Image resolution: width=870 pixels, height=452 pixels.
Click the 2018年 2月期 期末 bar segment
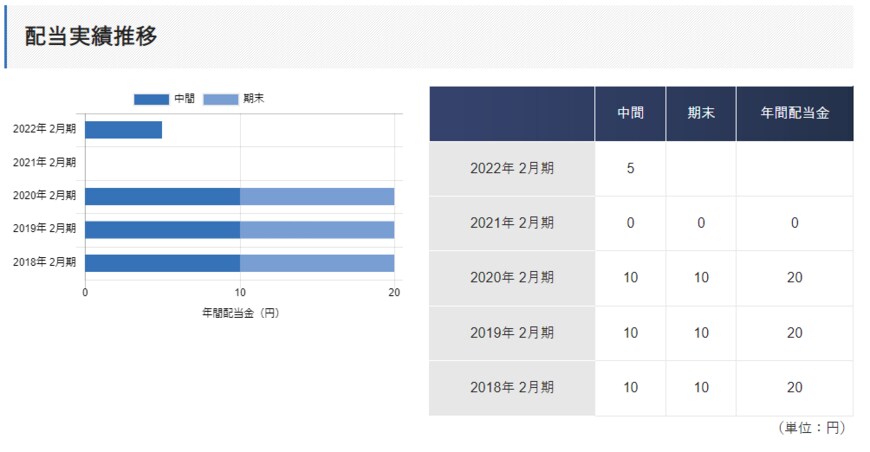(x=317, y=262)
